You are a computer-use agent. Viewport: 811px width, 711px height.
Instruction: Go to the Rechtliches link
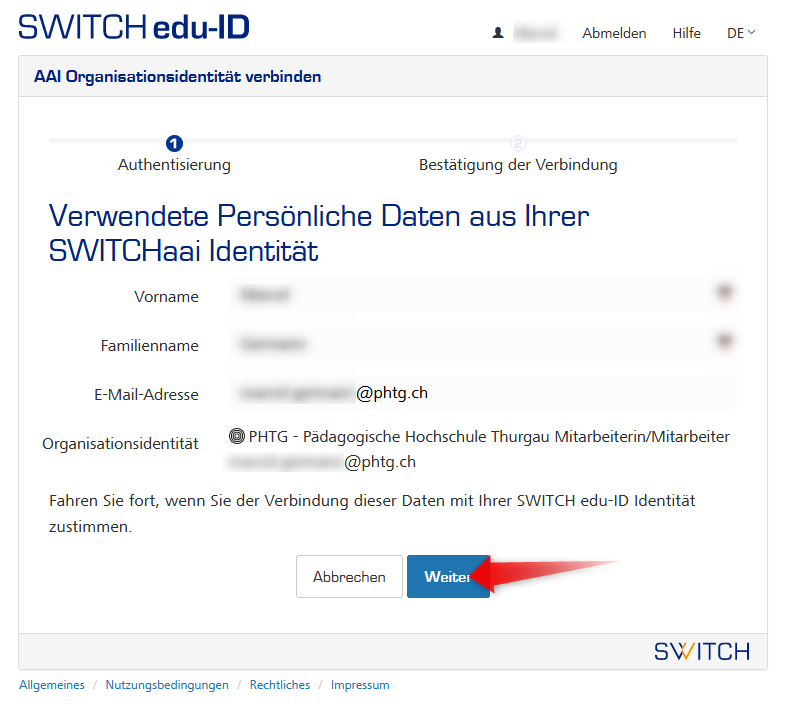tap(280, 685)
